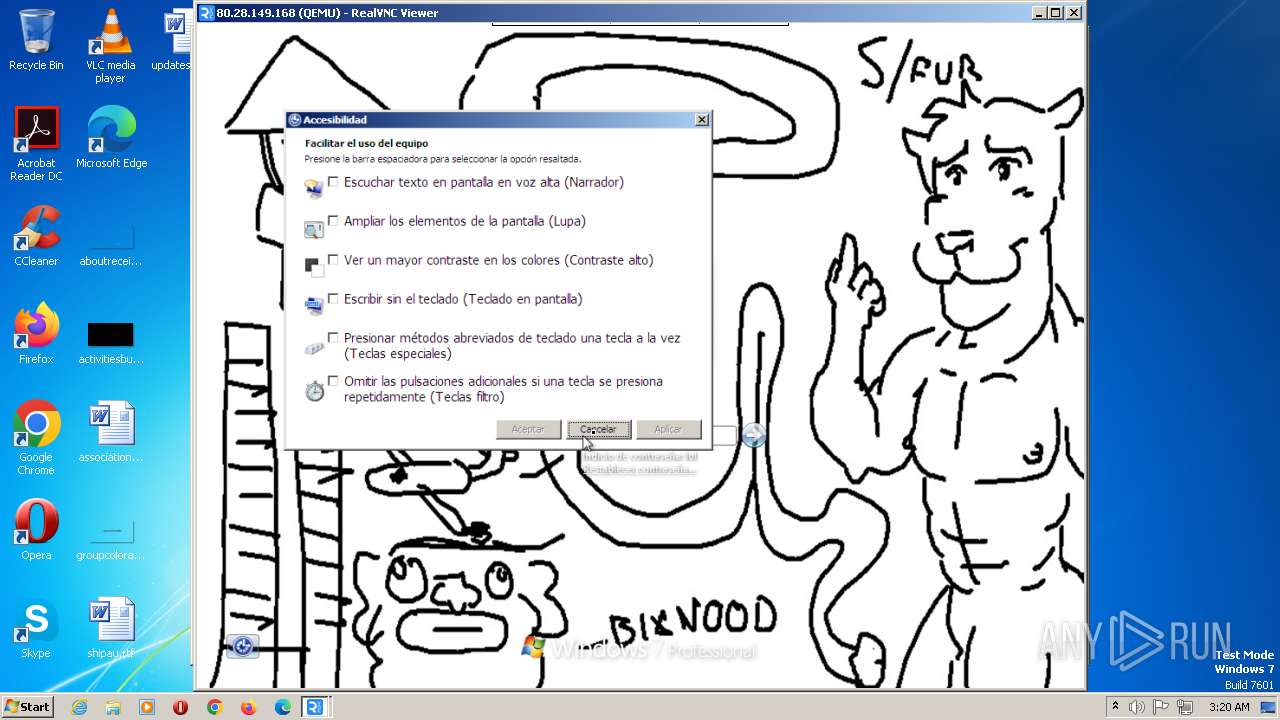Screen dimensions: 1280x720
Task: Select the association document on desktop
Action: coord(110,433)
